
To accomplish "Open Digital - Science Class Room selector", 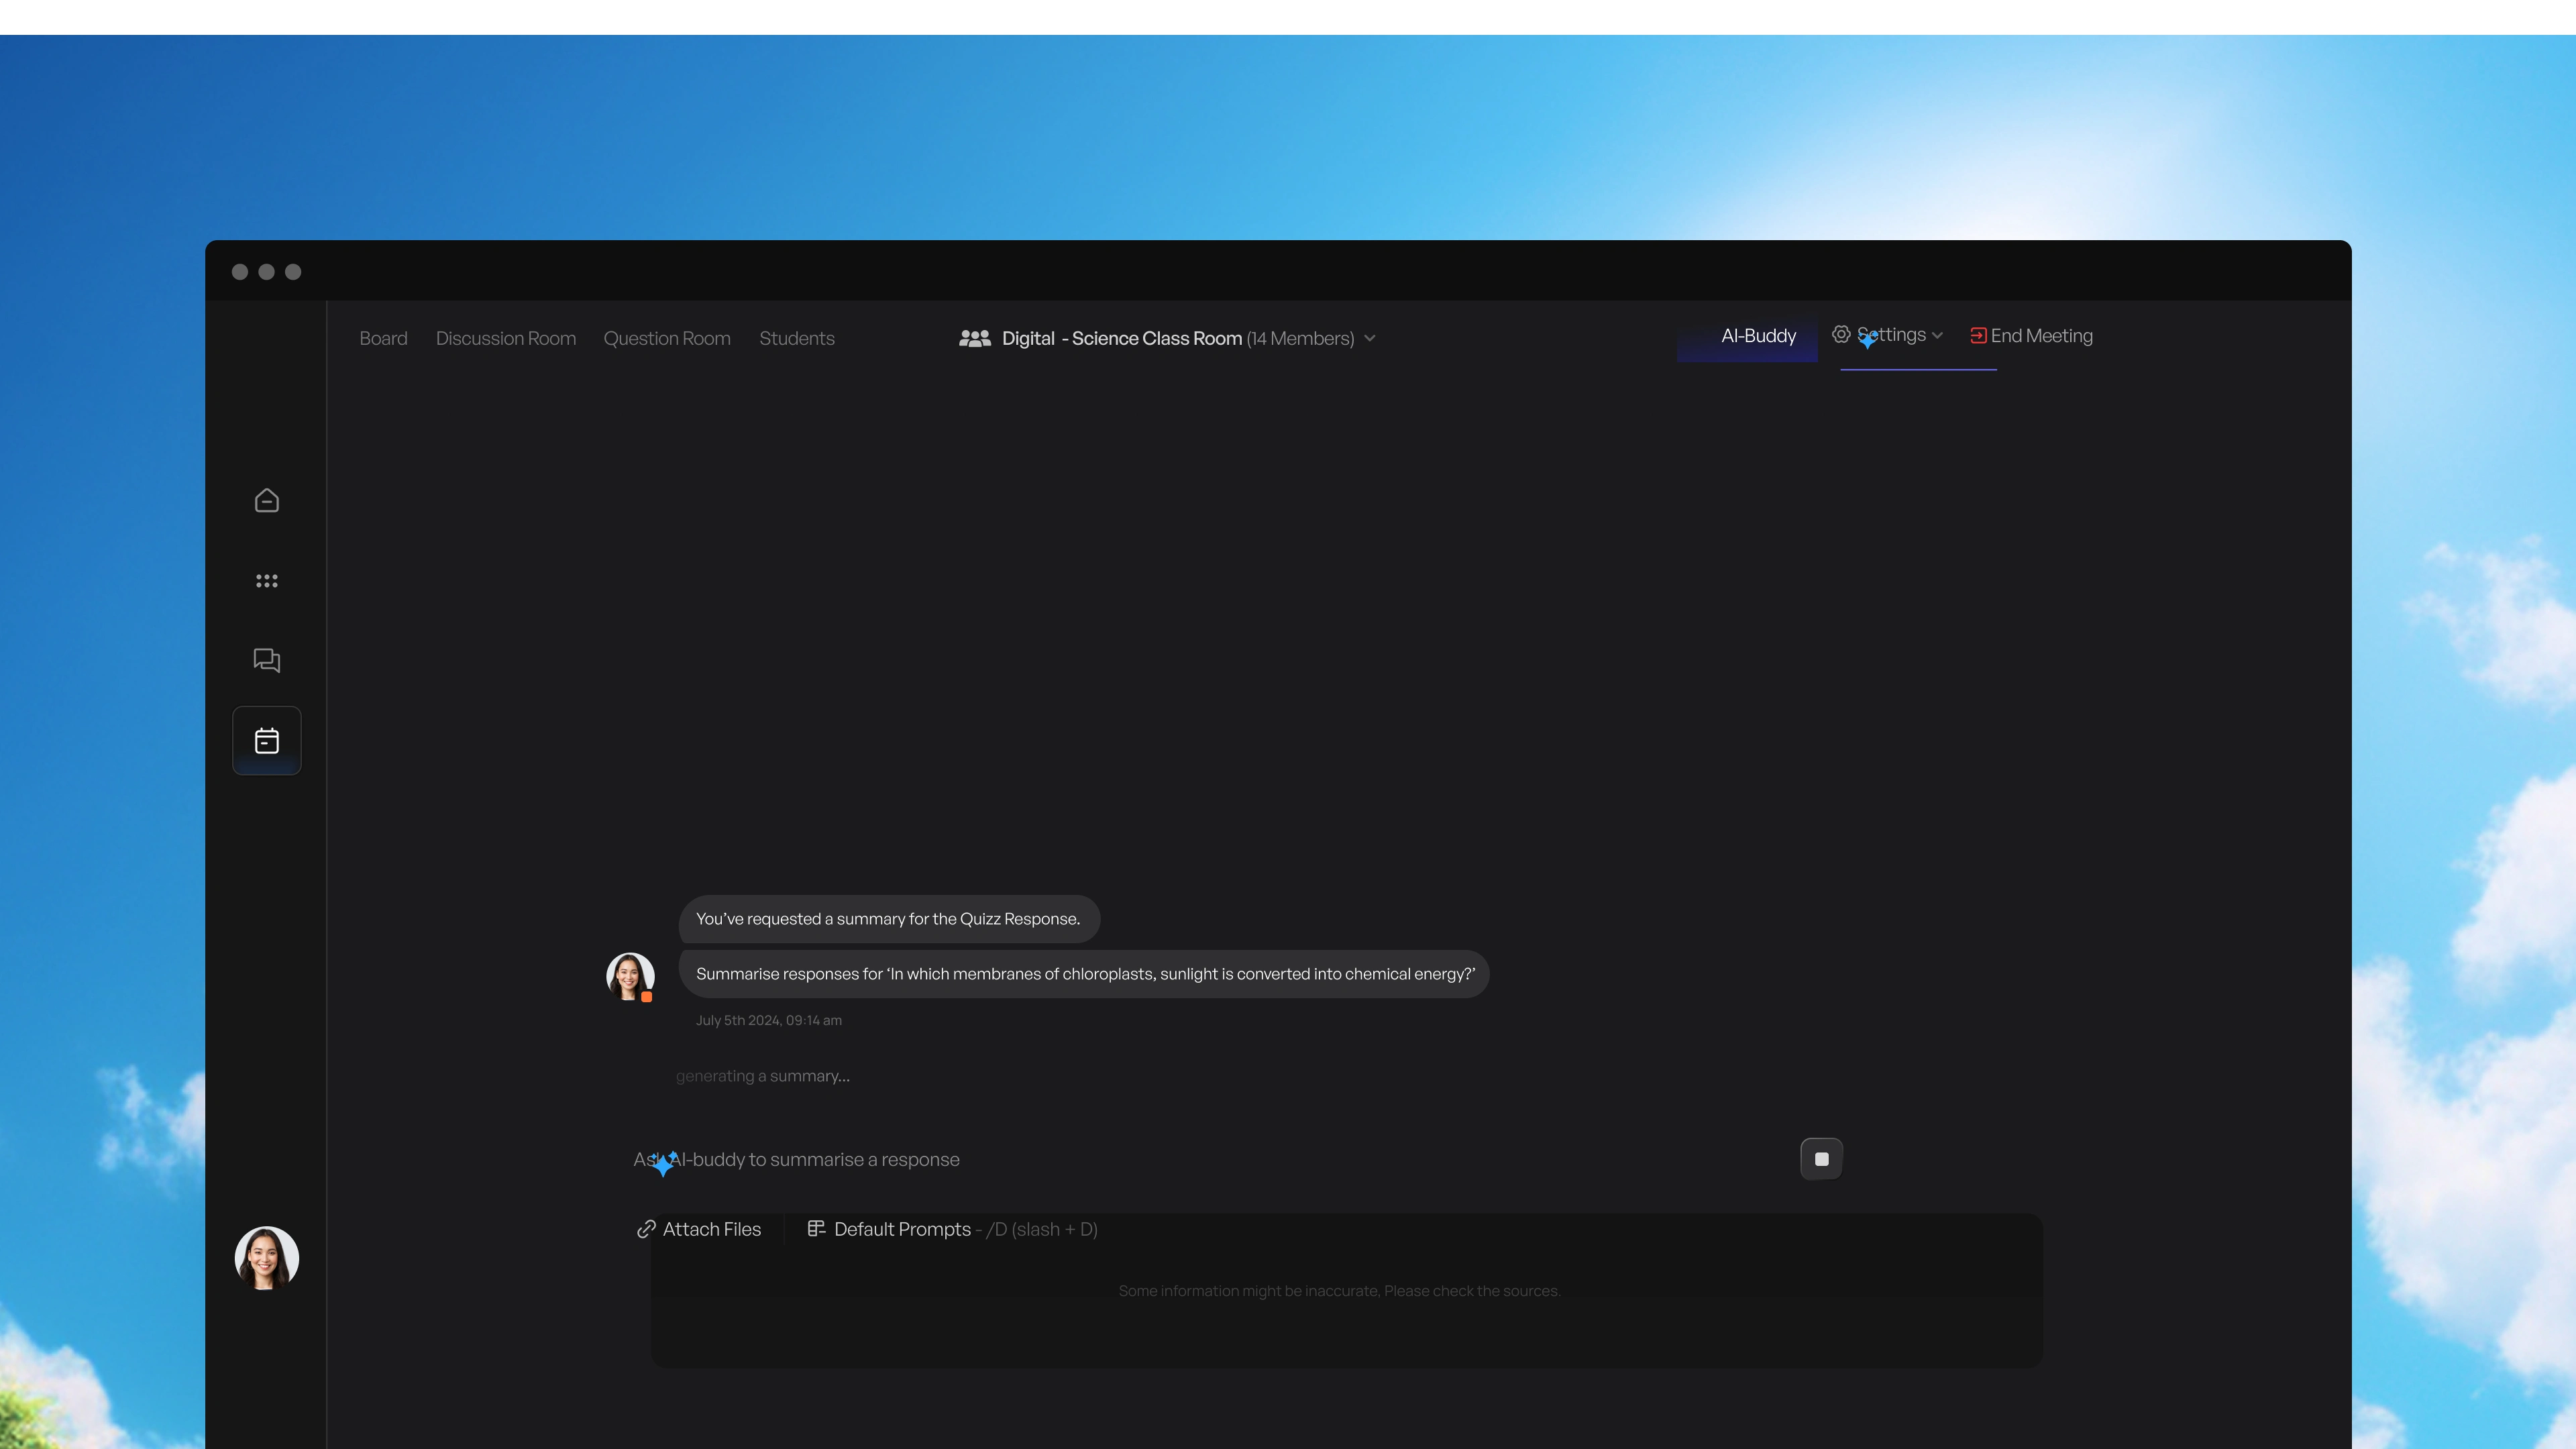I will tap(1121, 338).
